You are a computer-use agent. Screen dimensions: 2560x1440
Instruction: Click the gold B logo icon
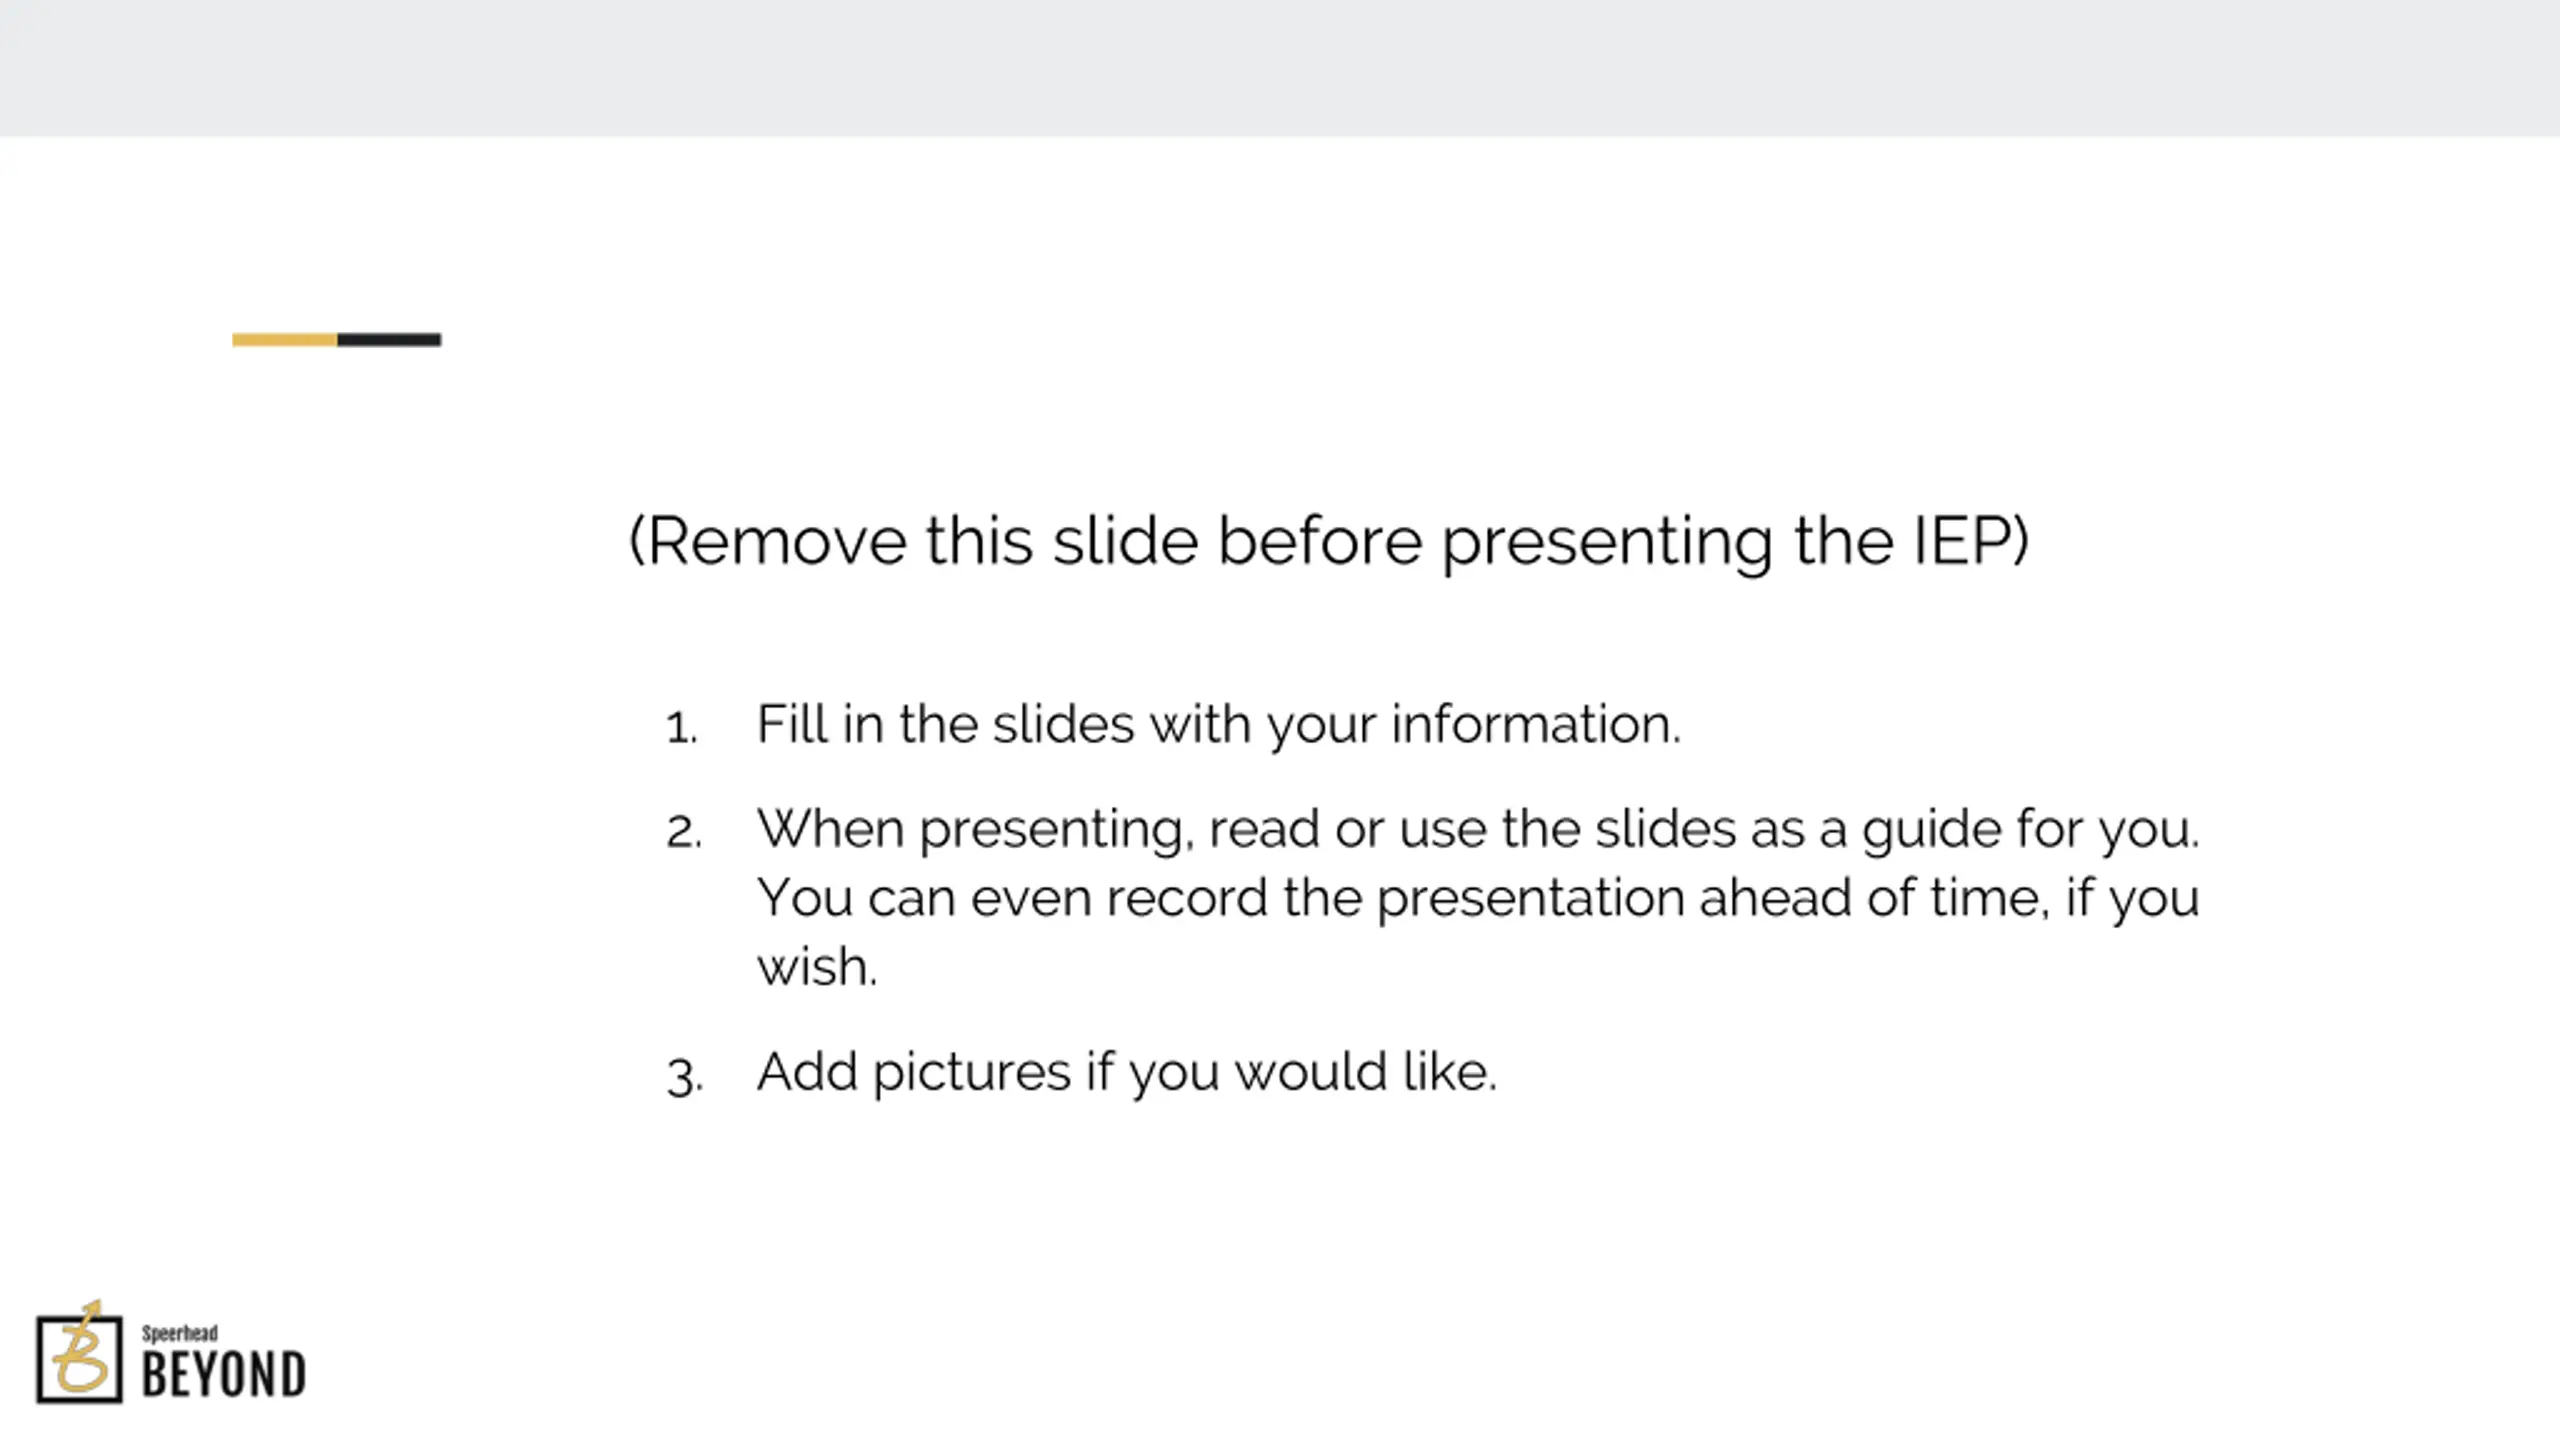(80, 1358)
